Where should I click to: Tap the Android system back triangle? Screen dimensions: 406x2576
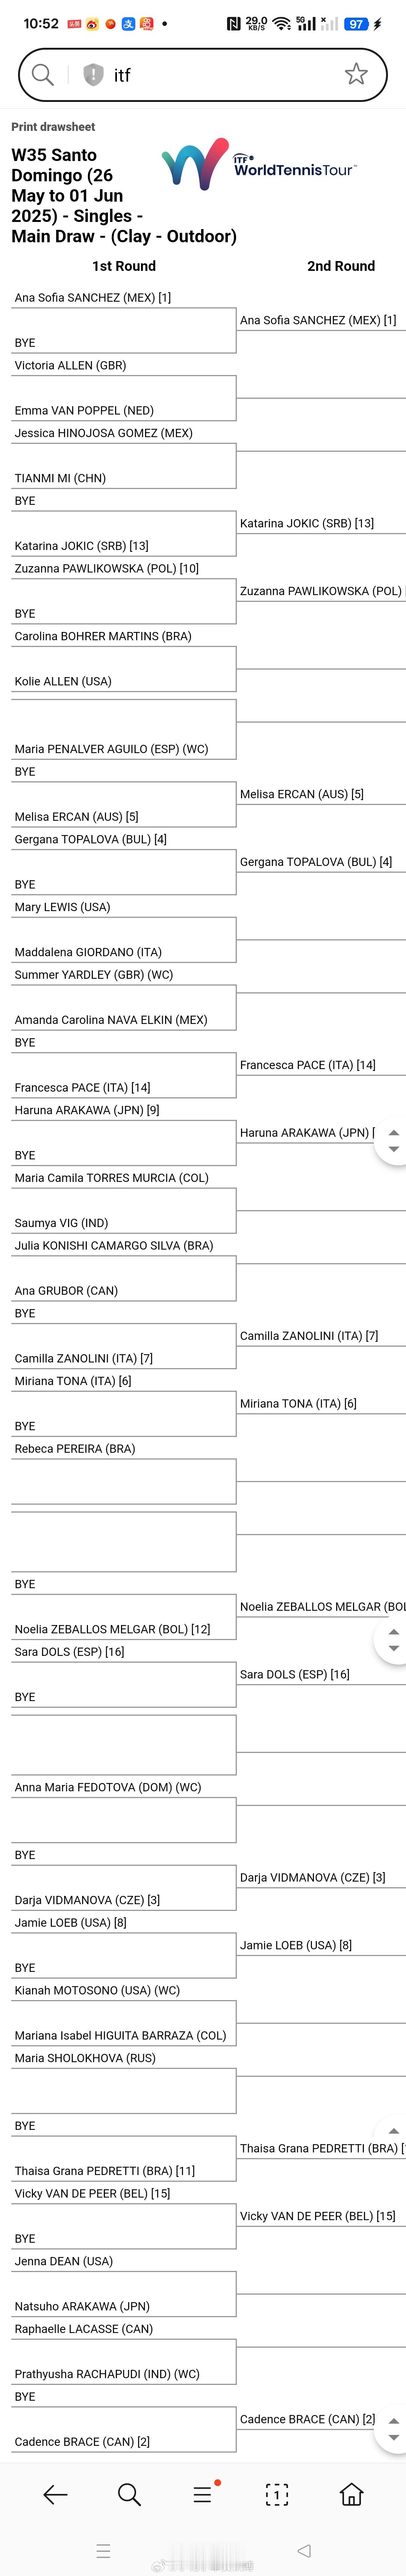pyautogui.click(x=304, y=2551)
